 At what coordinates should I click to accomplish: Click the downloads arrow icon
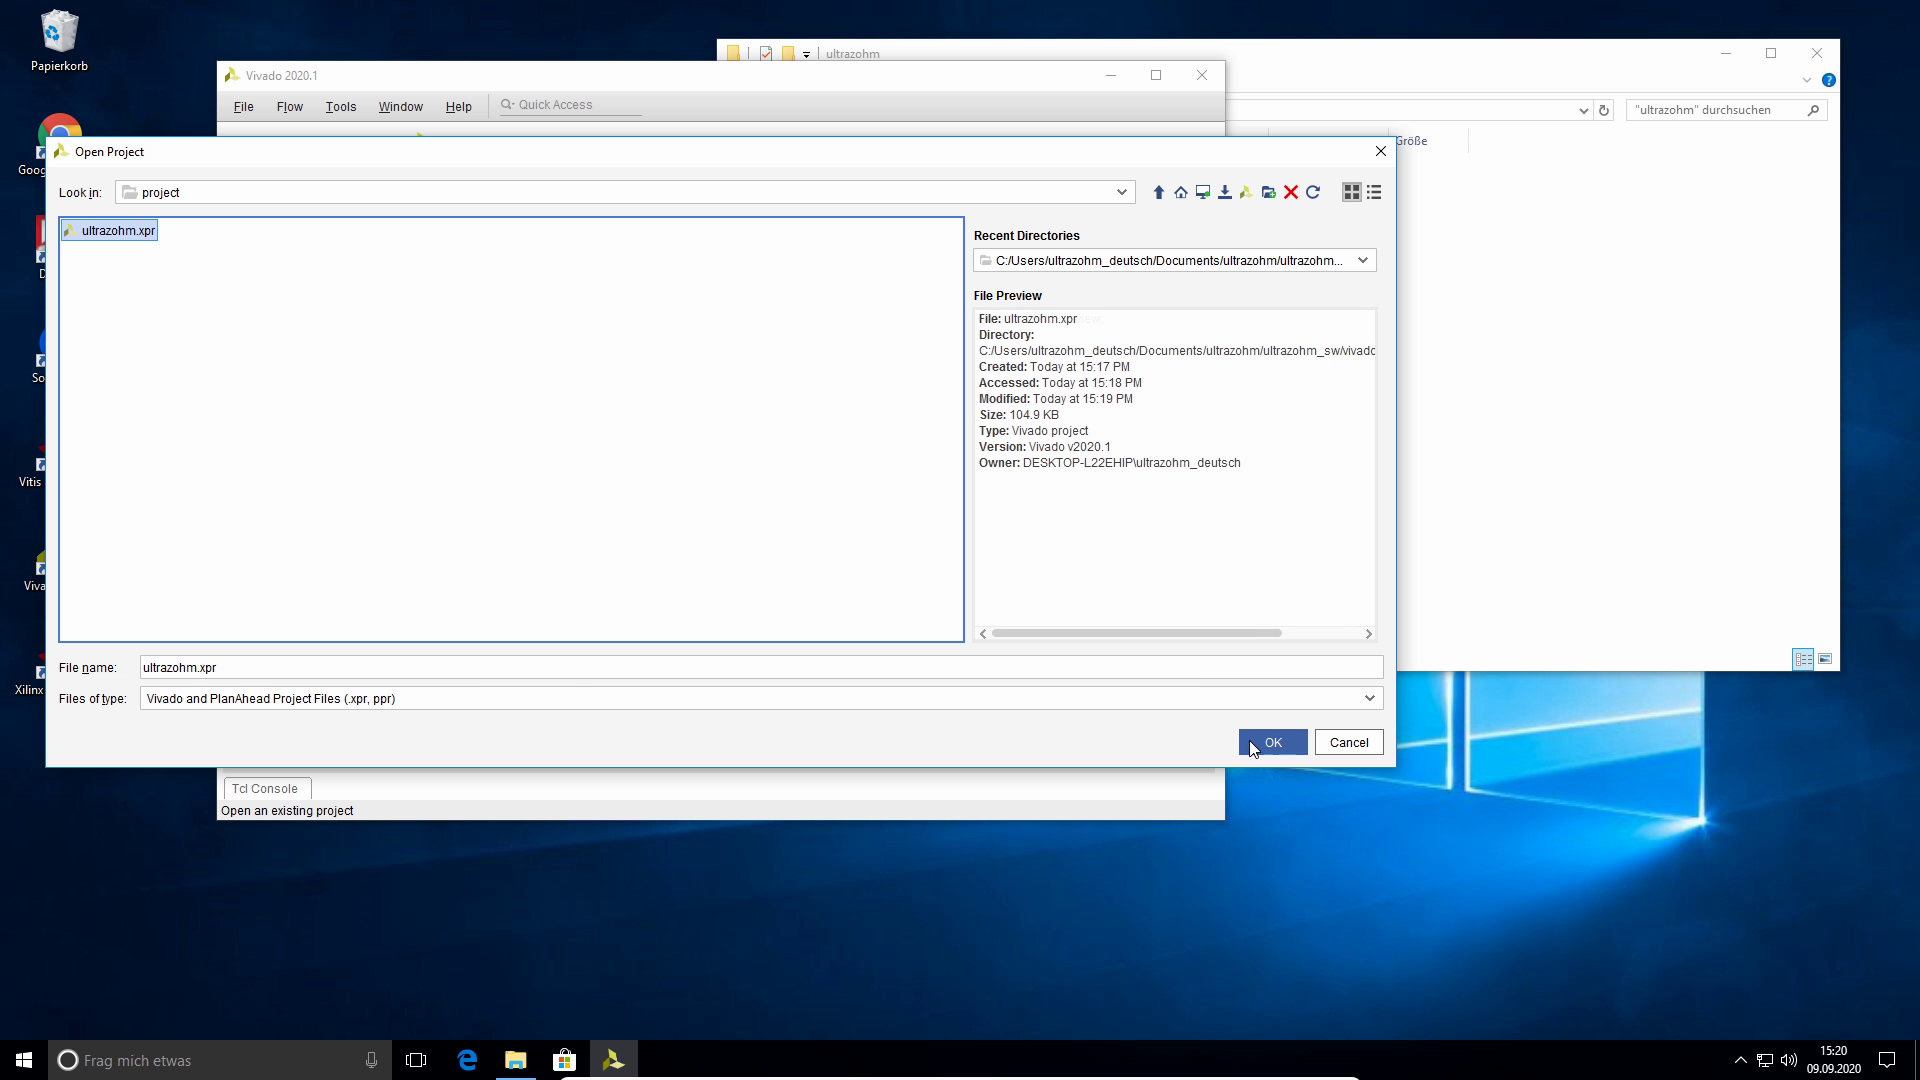[x=1224, y=192]
